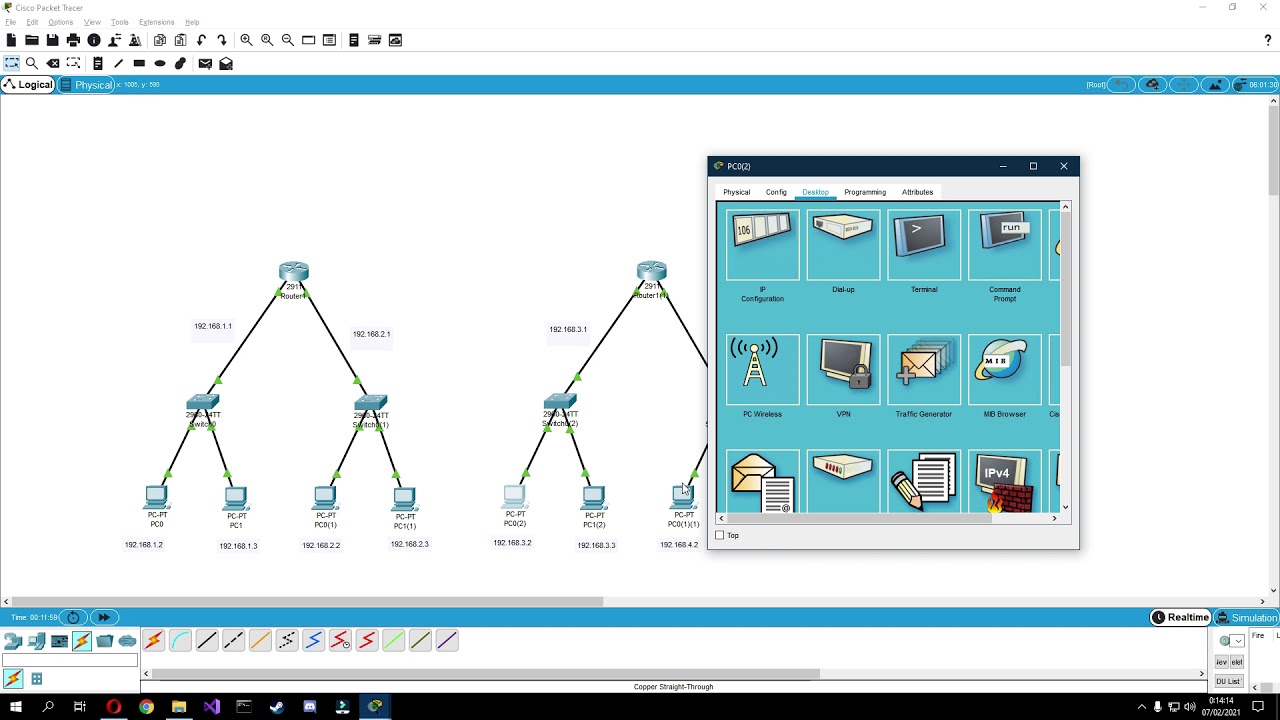Screen dimensions: 1280x720
Task: Switch to Realtime mode
Action: pyautogui.click(x=1181, y=617)
